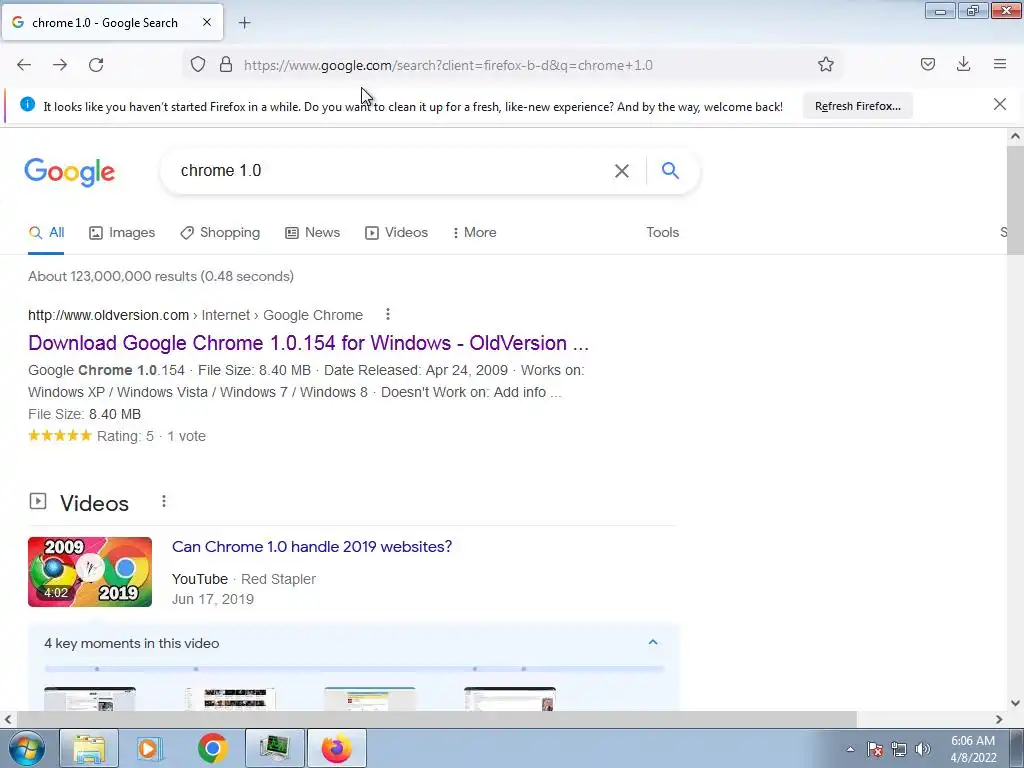This screenshot has width=1024, height=768.
Task: Dismiss the Firefox refresh notification bar
Action: 1000,104
